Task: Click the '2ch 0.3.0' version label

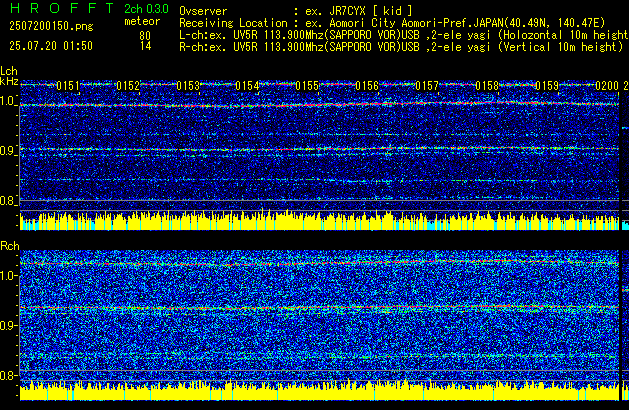Action: click(x=146, y=8)
